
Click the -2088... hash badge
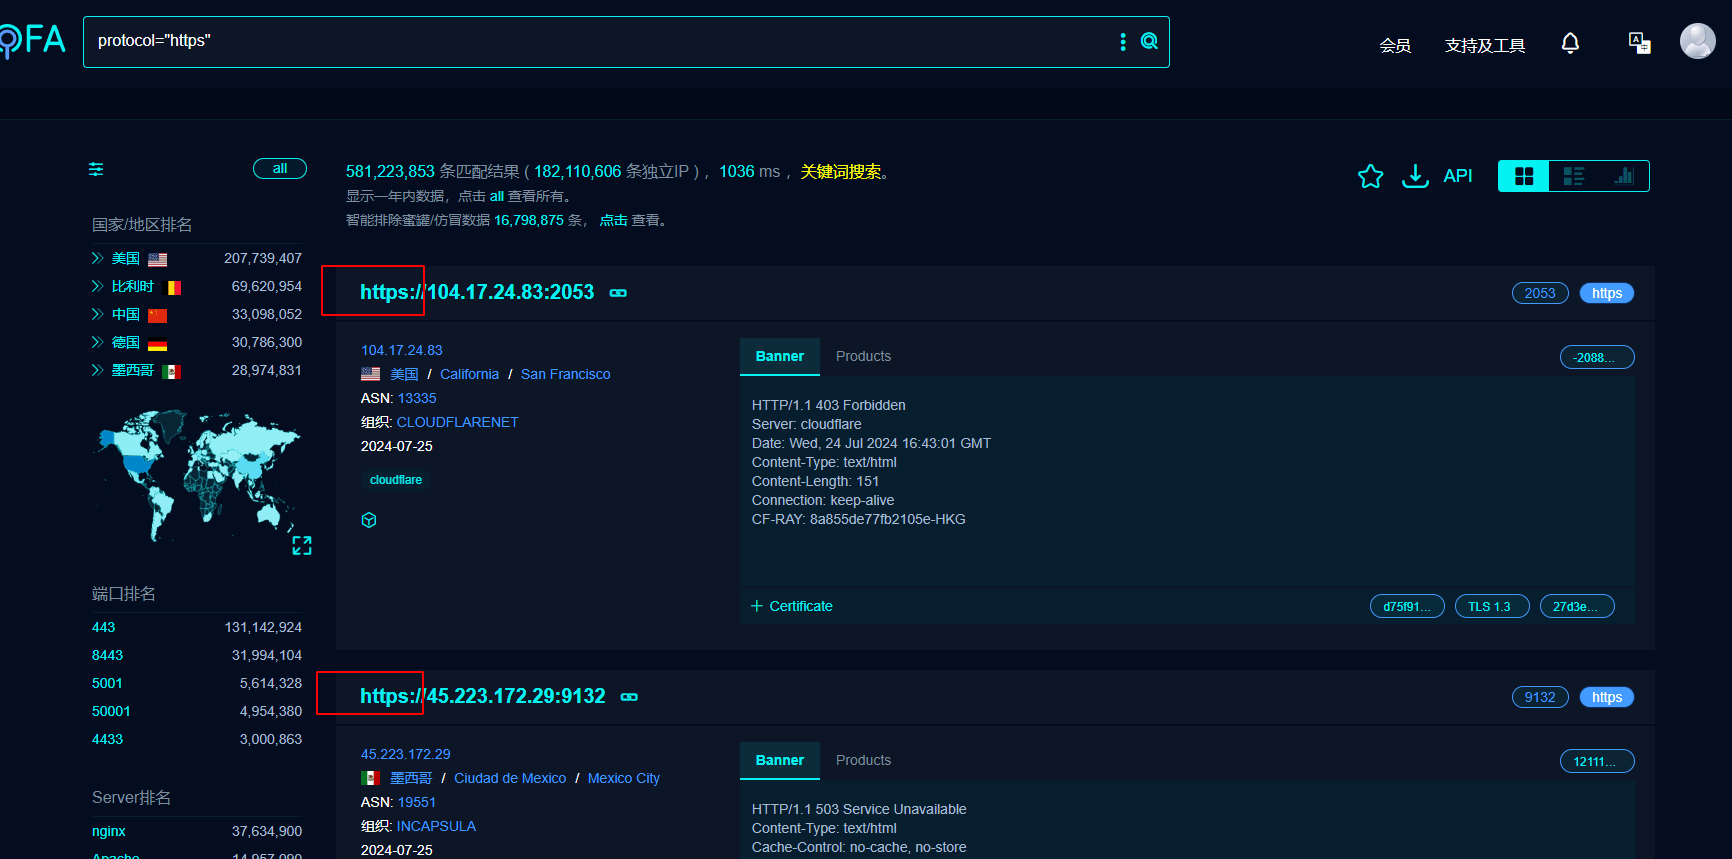(1597, 357)
